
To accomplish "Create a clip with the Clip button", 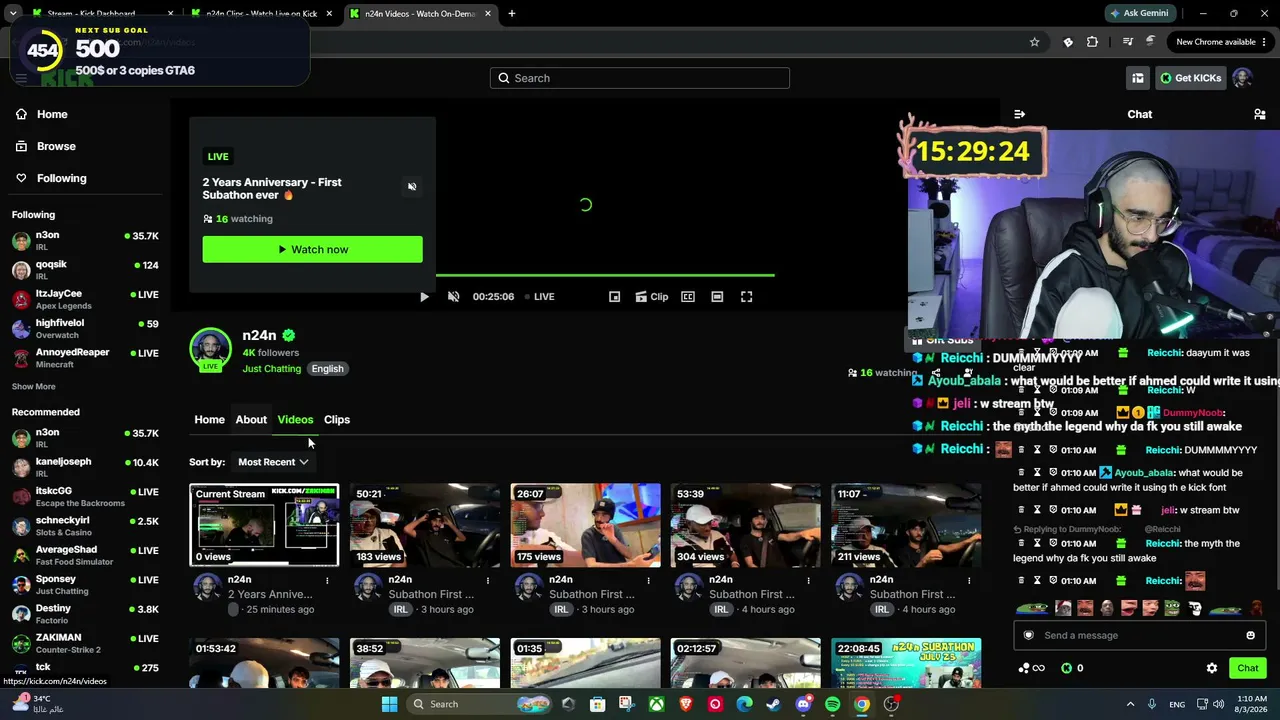I will click(x=651, y=297).
